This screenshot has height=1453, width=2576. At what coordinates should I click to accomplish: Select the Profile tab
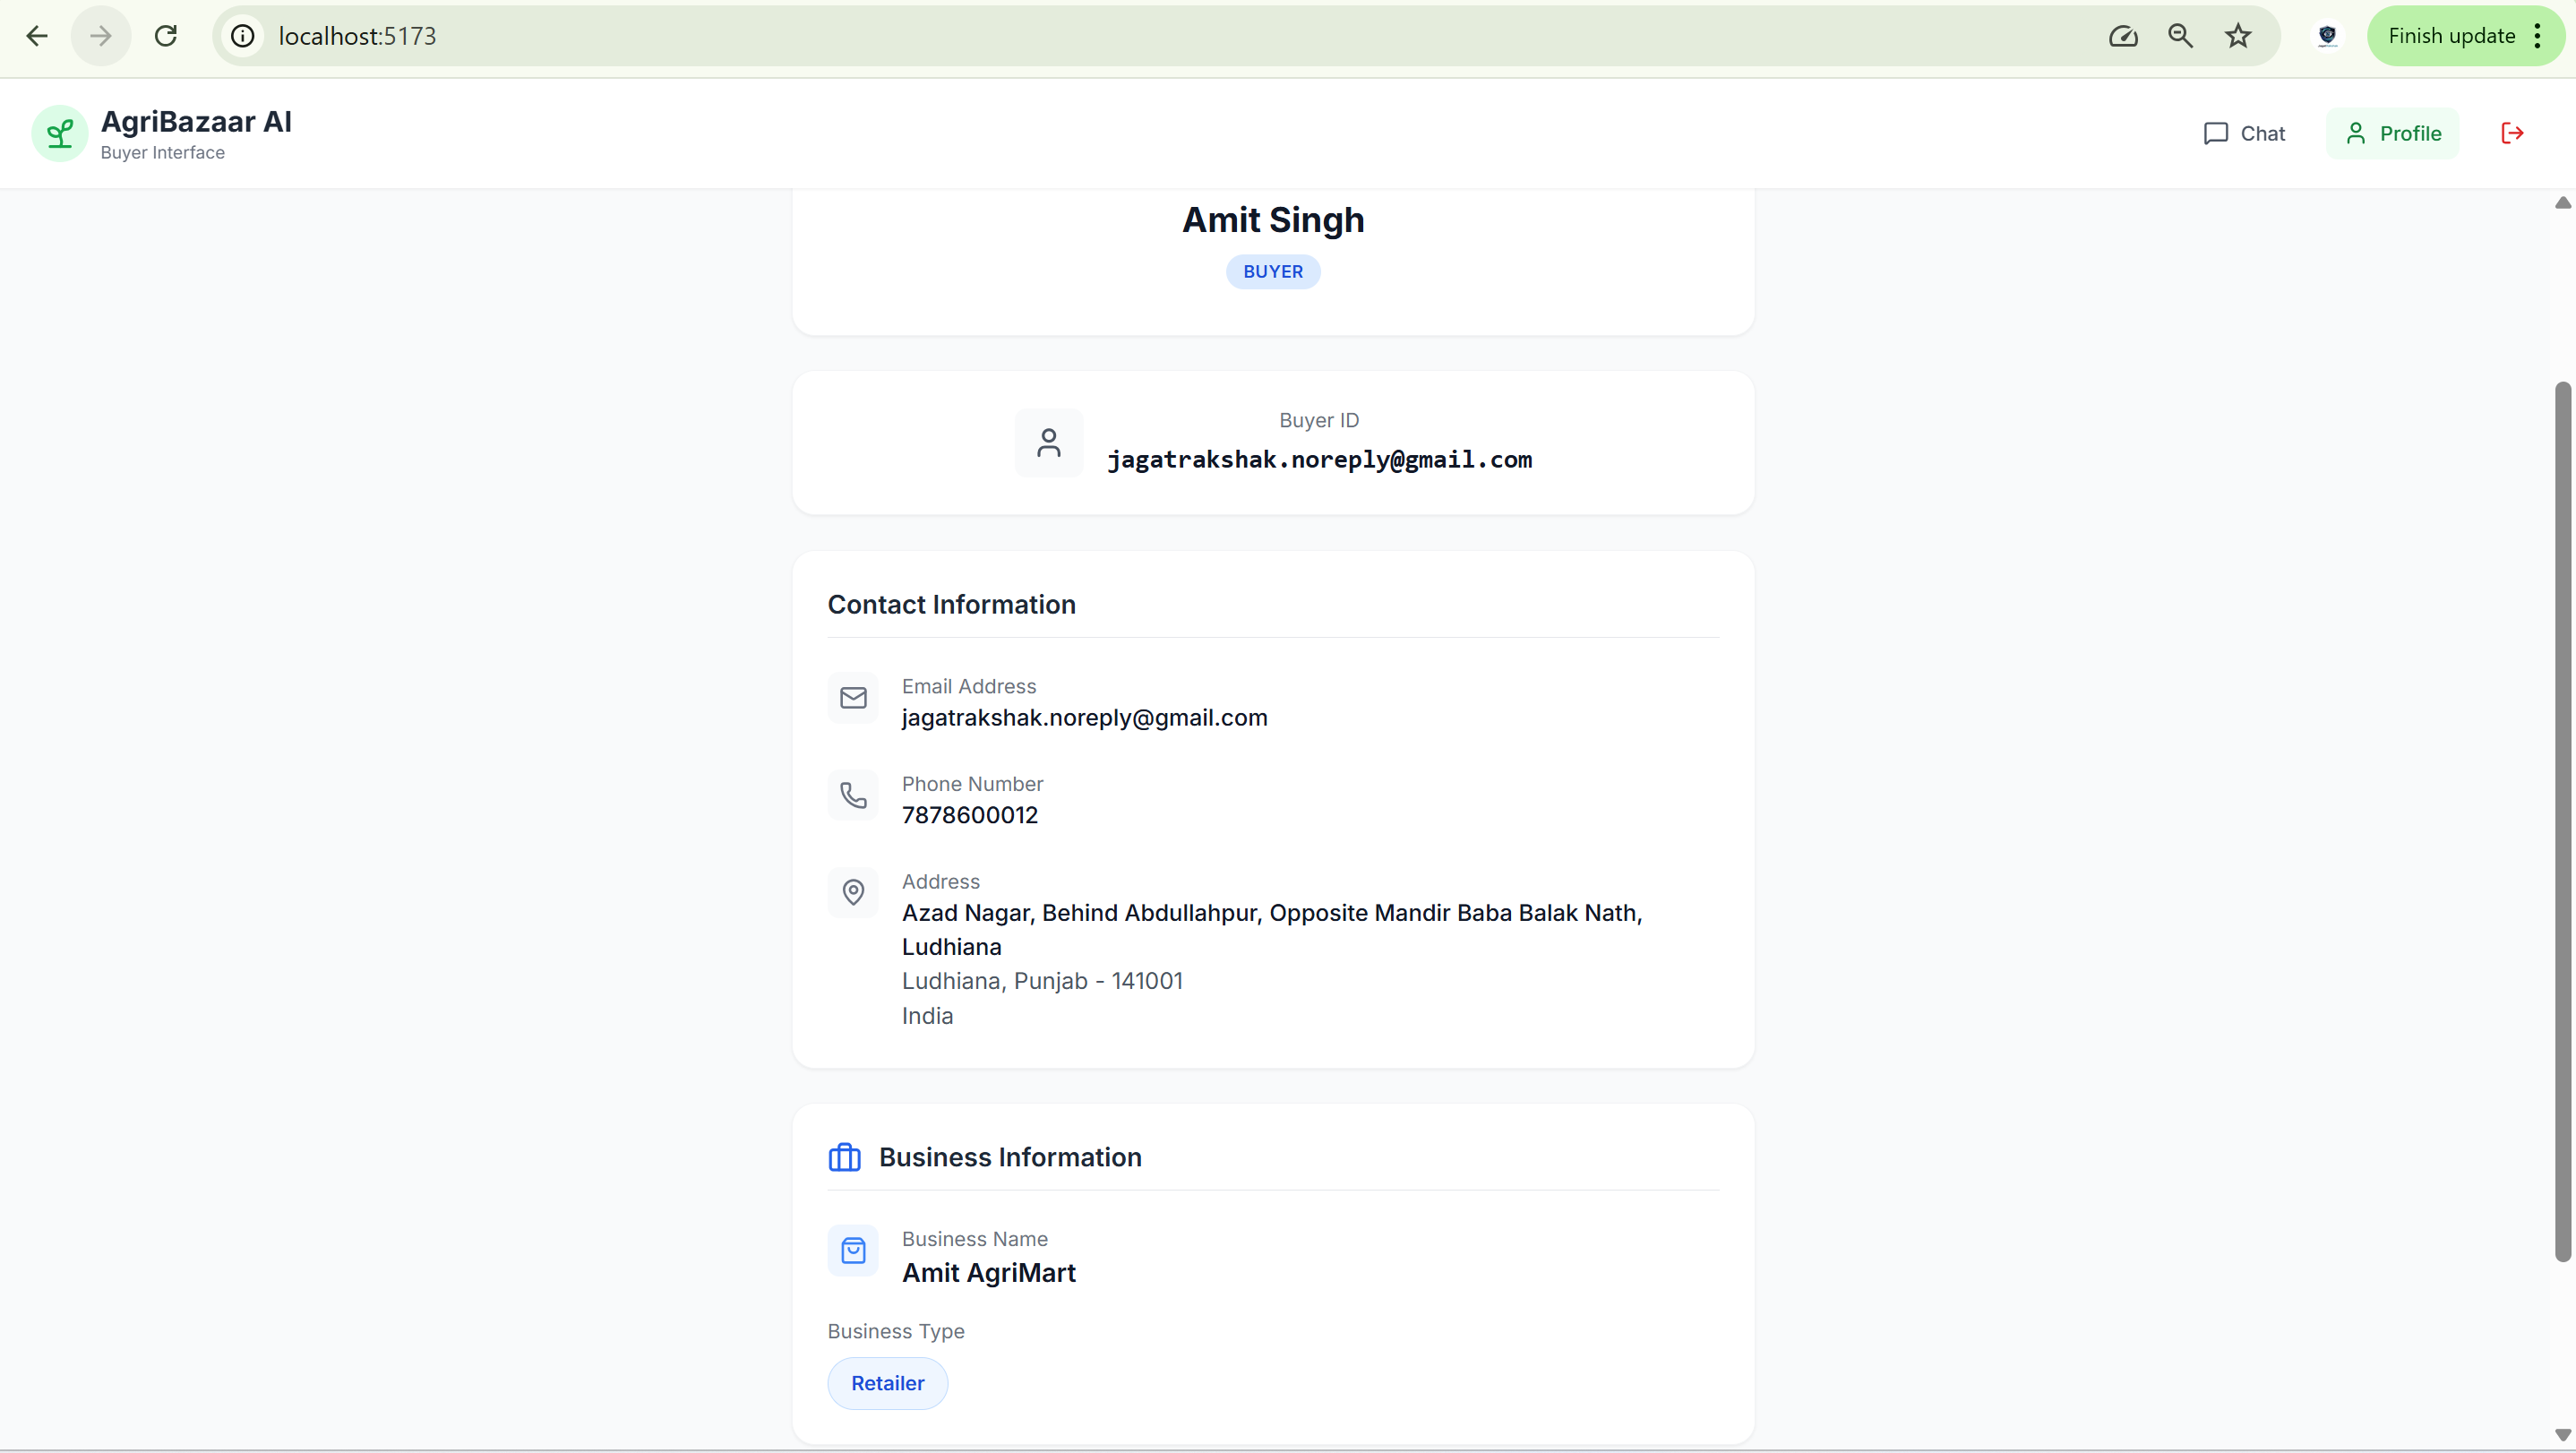pyautogui.click(x=2392, y=133)
